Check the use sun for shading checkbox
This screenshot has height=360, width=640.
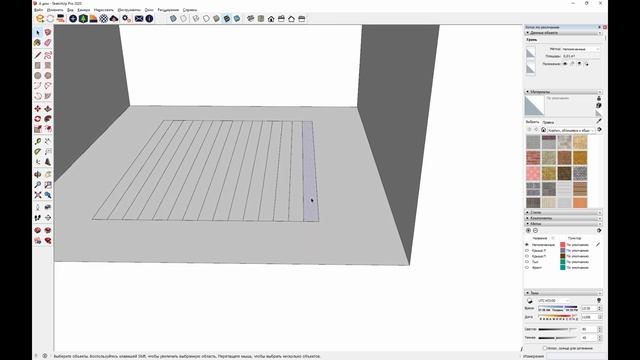(545, 348)
